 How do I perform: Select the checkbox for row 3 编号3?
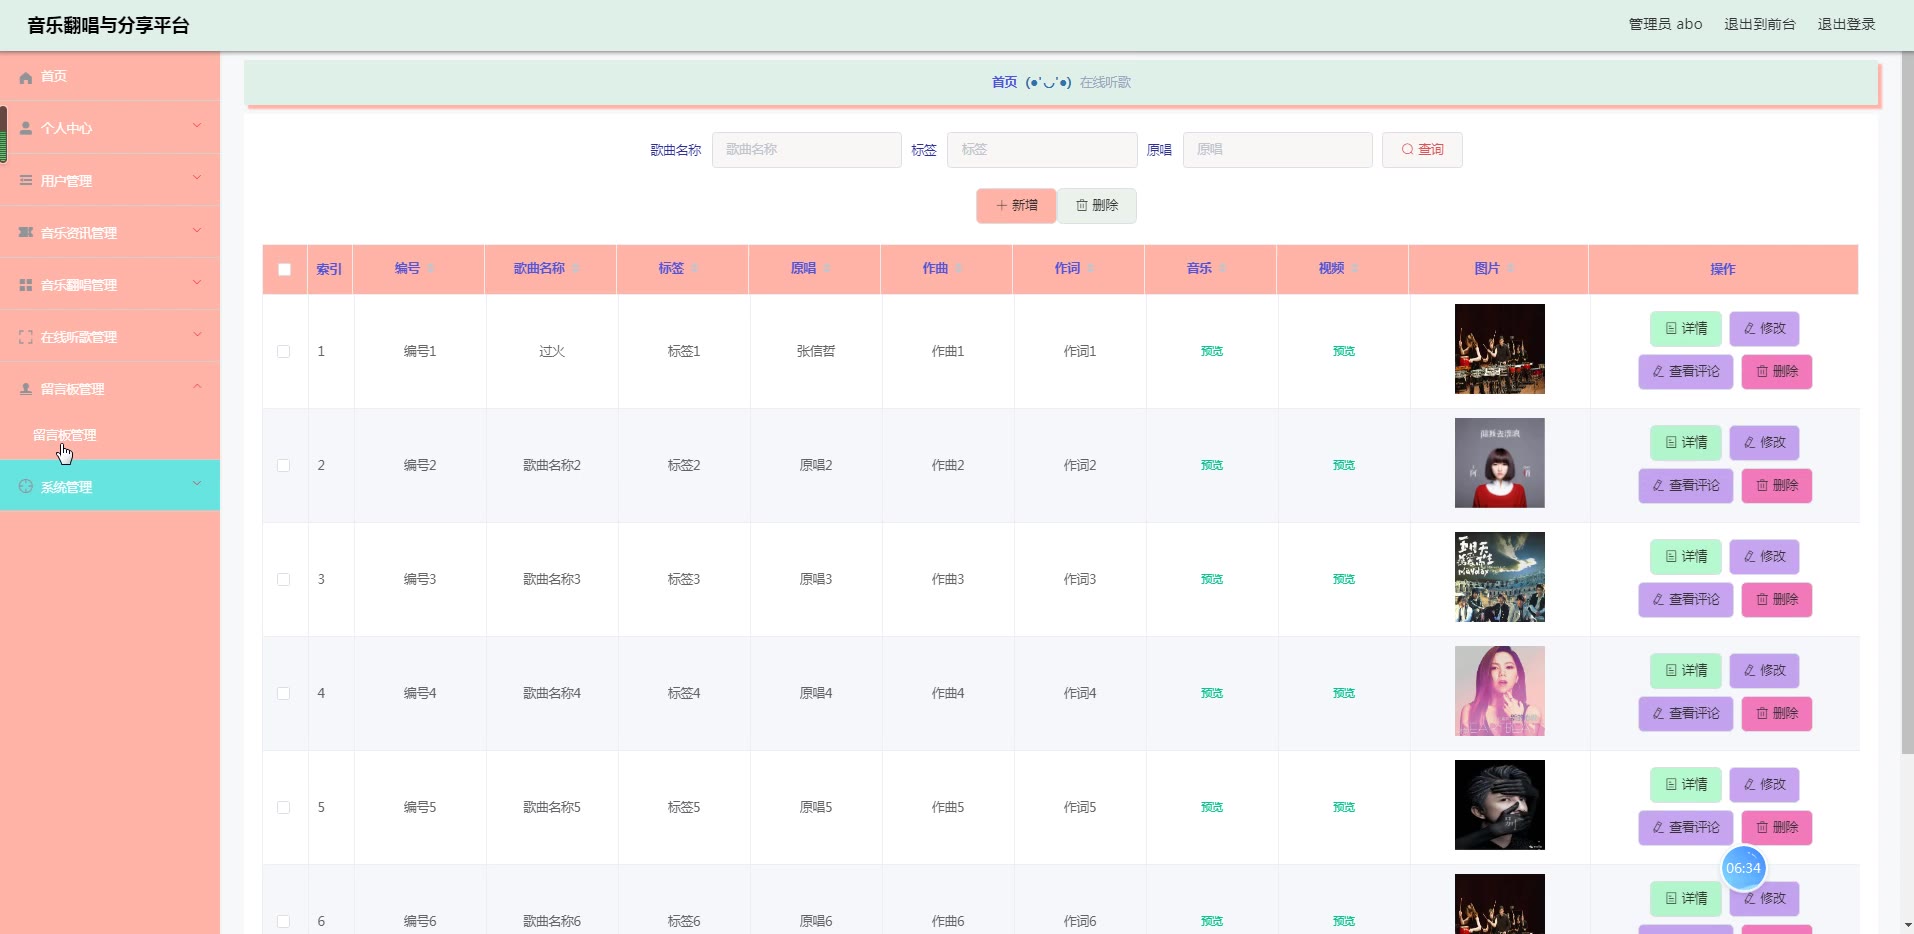284,580
